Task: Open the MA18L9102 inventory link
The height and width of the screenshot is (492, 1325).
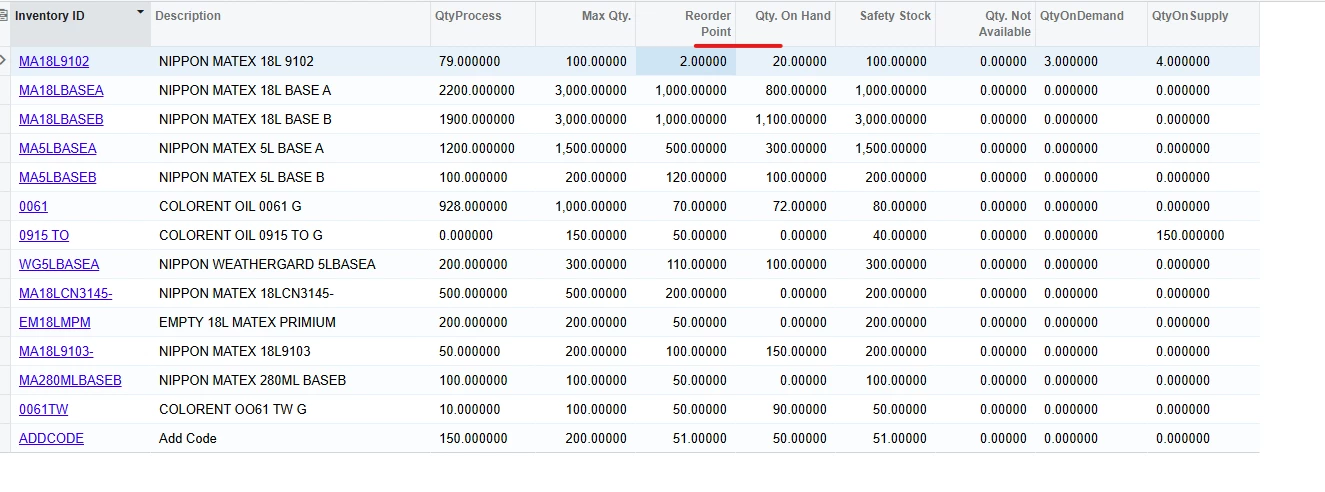Action: pyautogui.click(x=54, y=61)
